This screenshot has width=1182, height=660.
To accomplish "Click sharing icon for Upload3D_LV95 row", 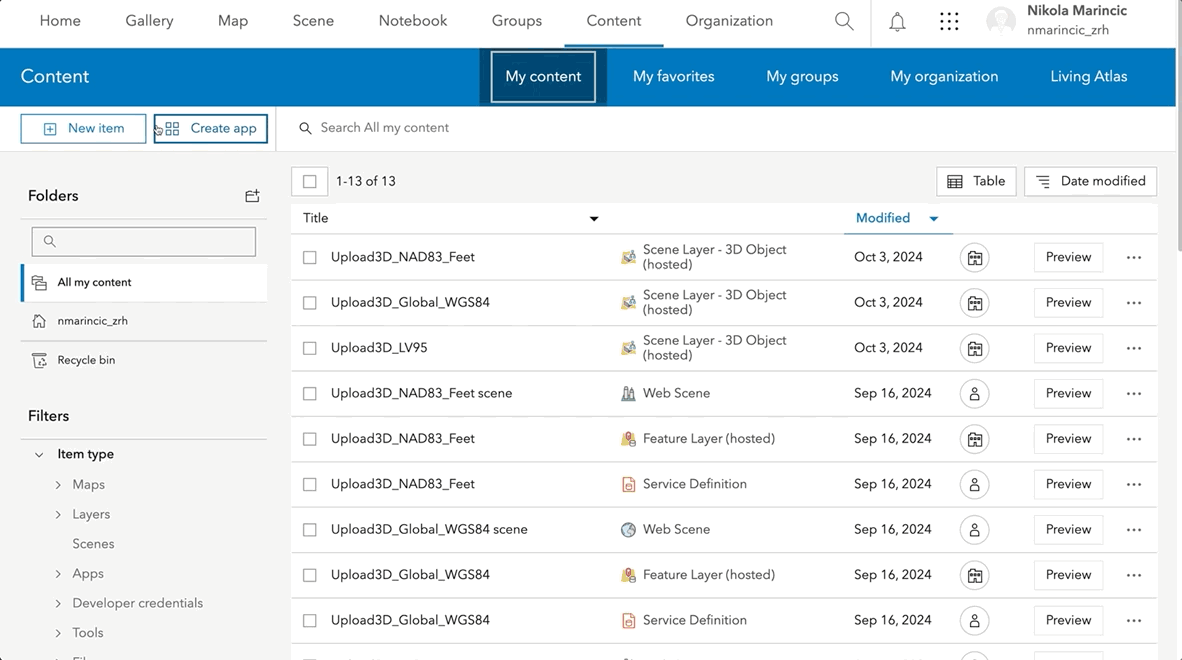I will (x=974, y=348).
